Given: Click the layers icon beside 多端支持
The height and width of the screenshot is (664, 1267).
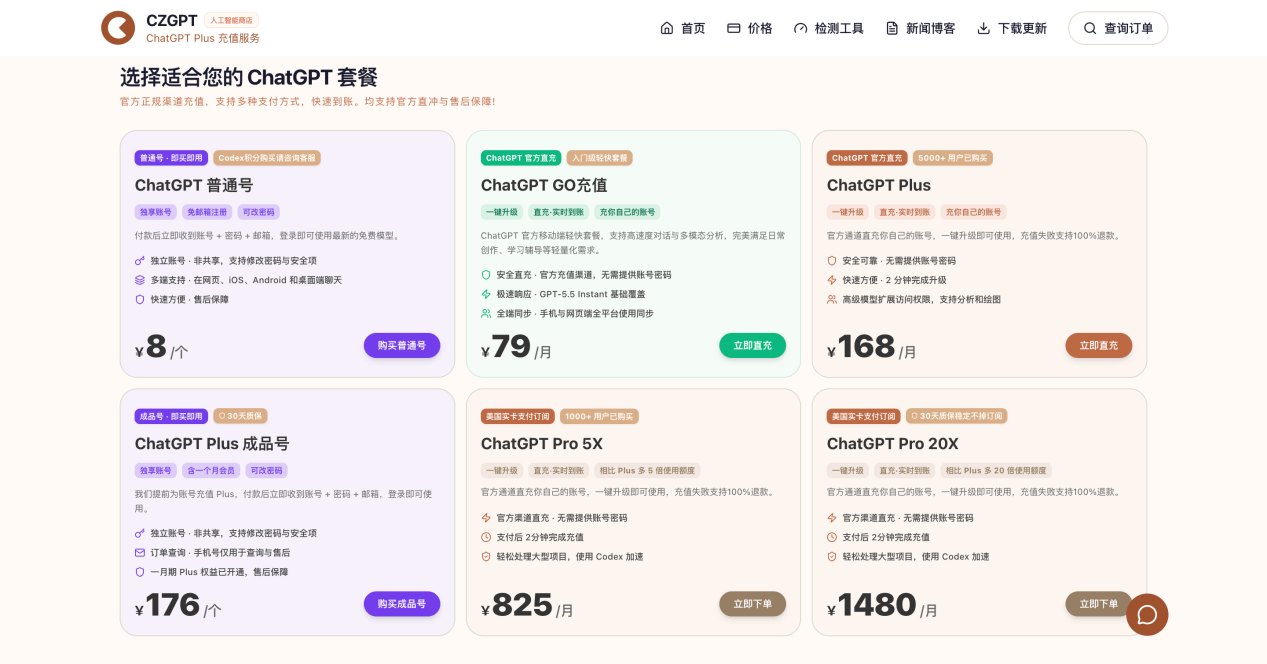Looking at the screenshot, I should (x=140, y=280).
